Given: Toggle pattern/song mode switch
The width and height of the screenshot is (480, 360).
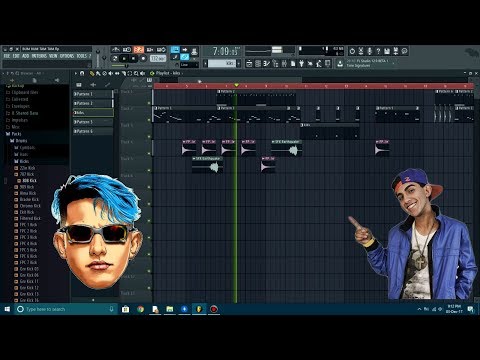Looking at the screenshot, I should pyautogui.click(x=115, y=58).
